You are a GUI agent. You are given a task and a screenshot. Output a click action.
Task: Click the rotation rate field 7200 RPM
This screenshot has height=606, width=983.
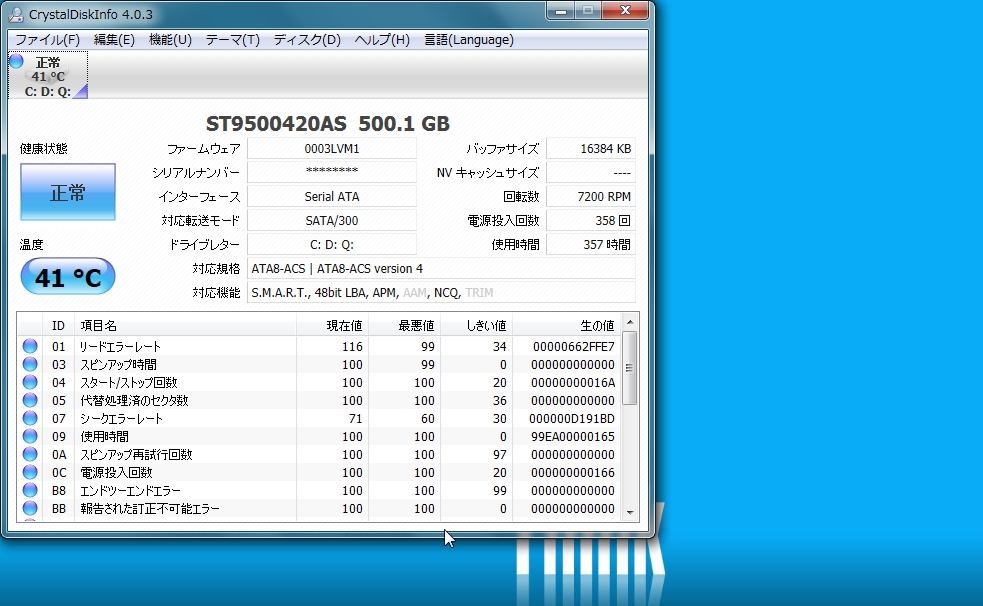(x=591, y=196)
